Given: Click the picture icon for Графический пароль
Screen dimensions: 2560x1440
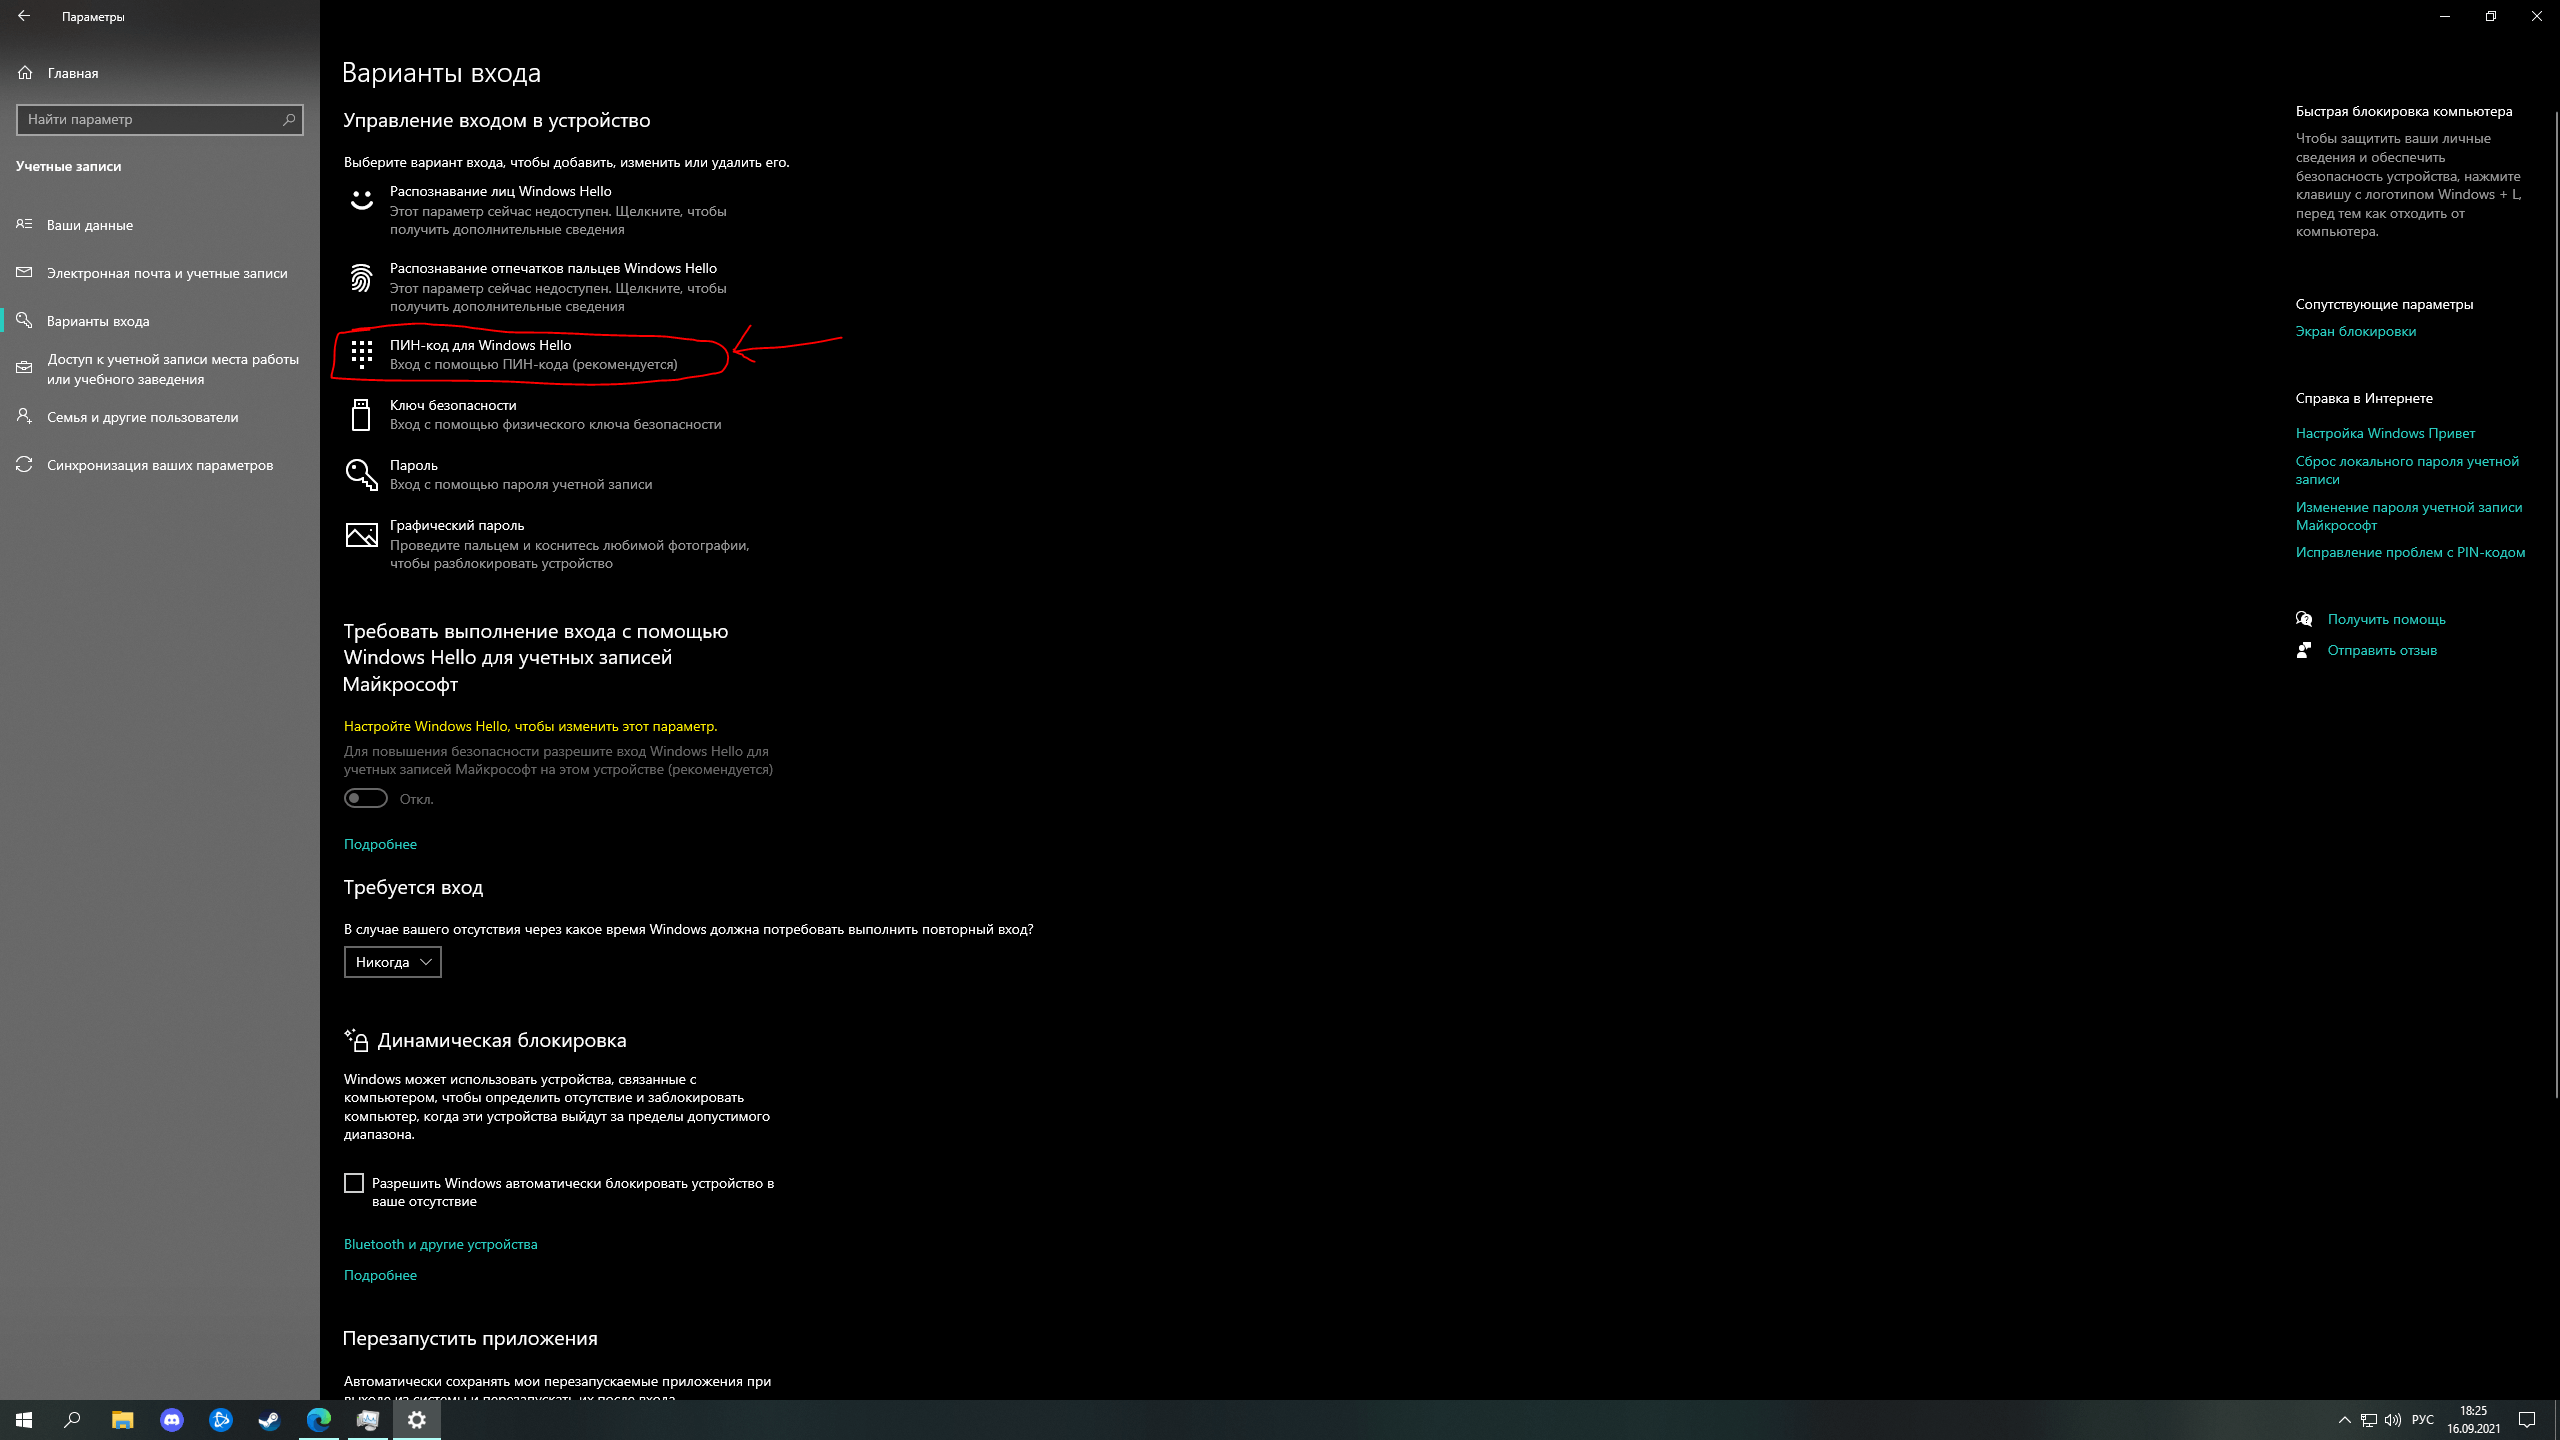Looking at the screenshot, I should 361,535.
